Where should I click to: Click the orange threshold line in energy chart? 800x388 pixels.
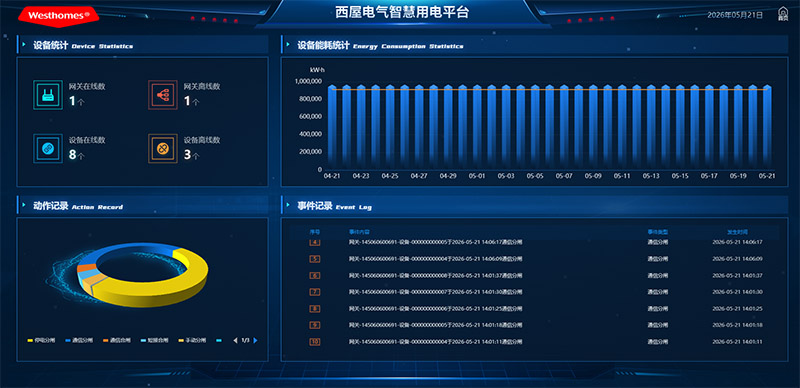coord(550,90)
